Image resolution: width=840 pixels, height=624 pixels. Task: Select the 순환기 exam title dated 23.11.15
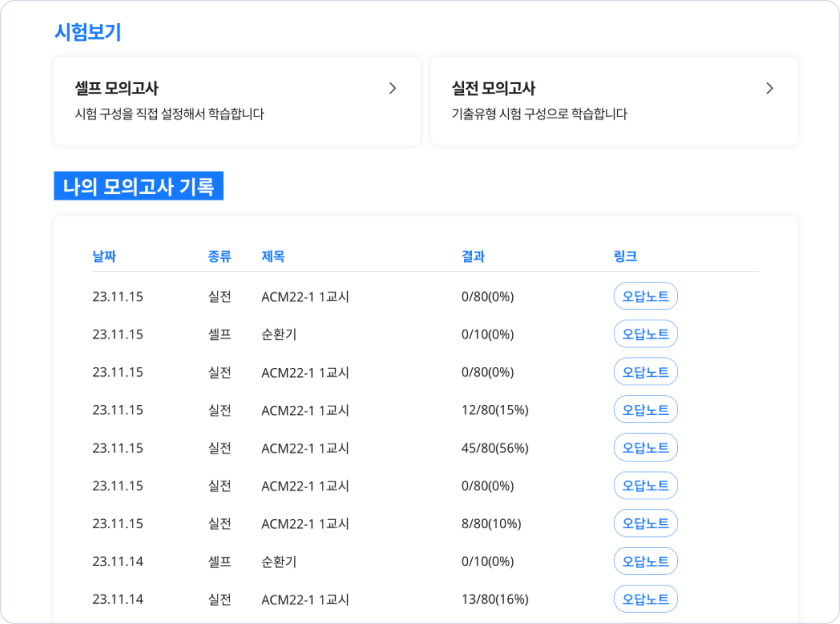coord(279,333)
